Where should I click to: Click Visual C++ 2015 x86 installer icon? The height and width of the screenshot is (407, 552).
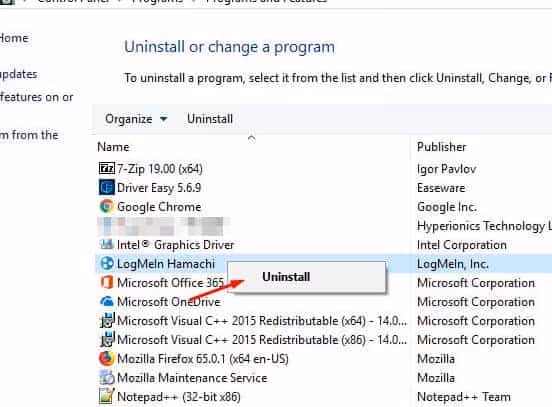pos(106,339)
